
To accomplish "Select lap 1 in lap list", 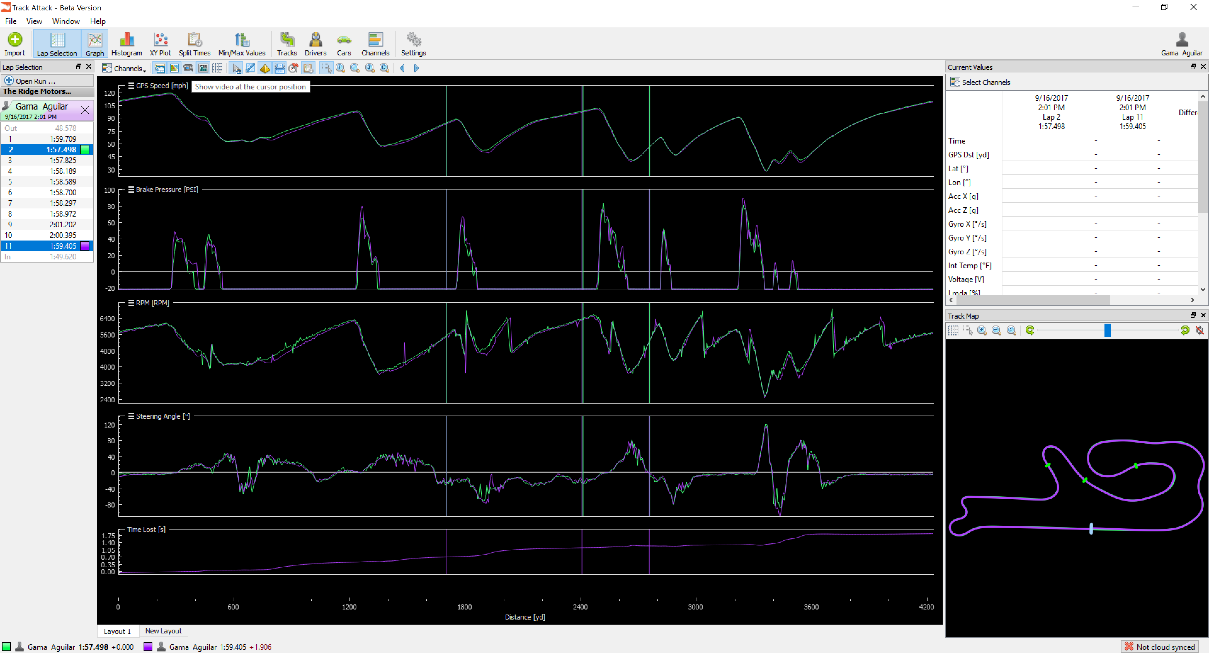I will tap(47, 139).
